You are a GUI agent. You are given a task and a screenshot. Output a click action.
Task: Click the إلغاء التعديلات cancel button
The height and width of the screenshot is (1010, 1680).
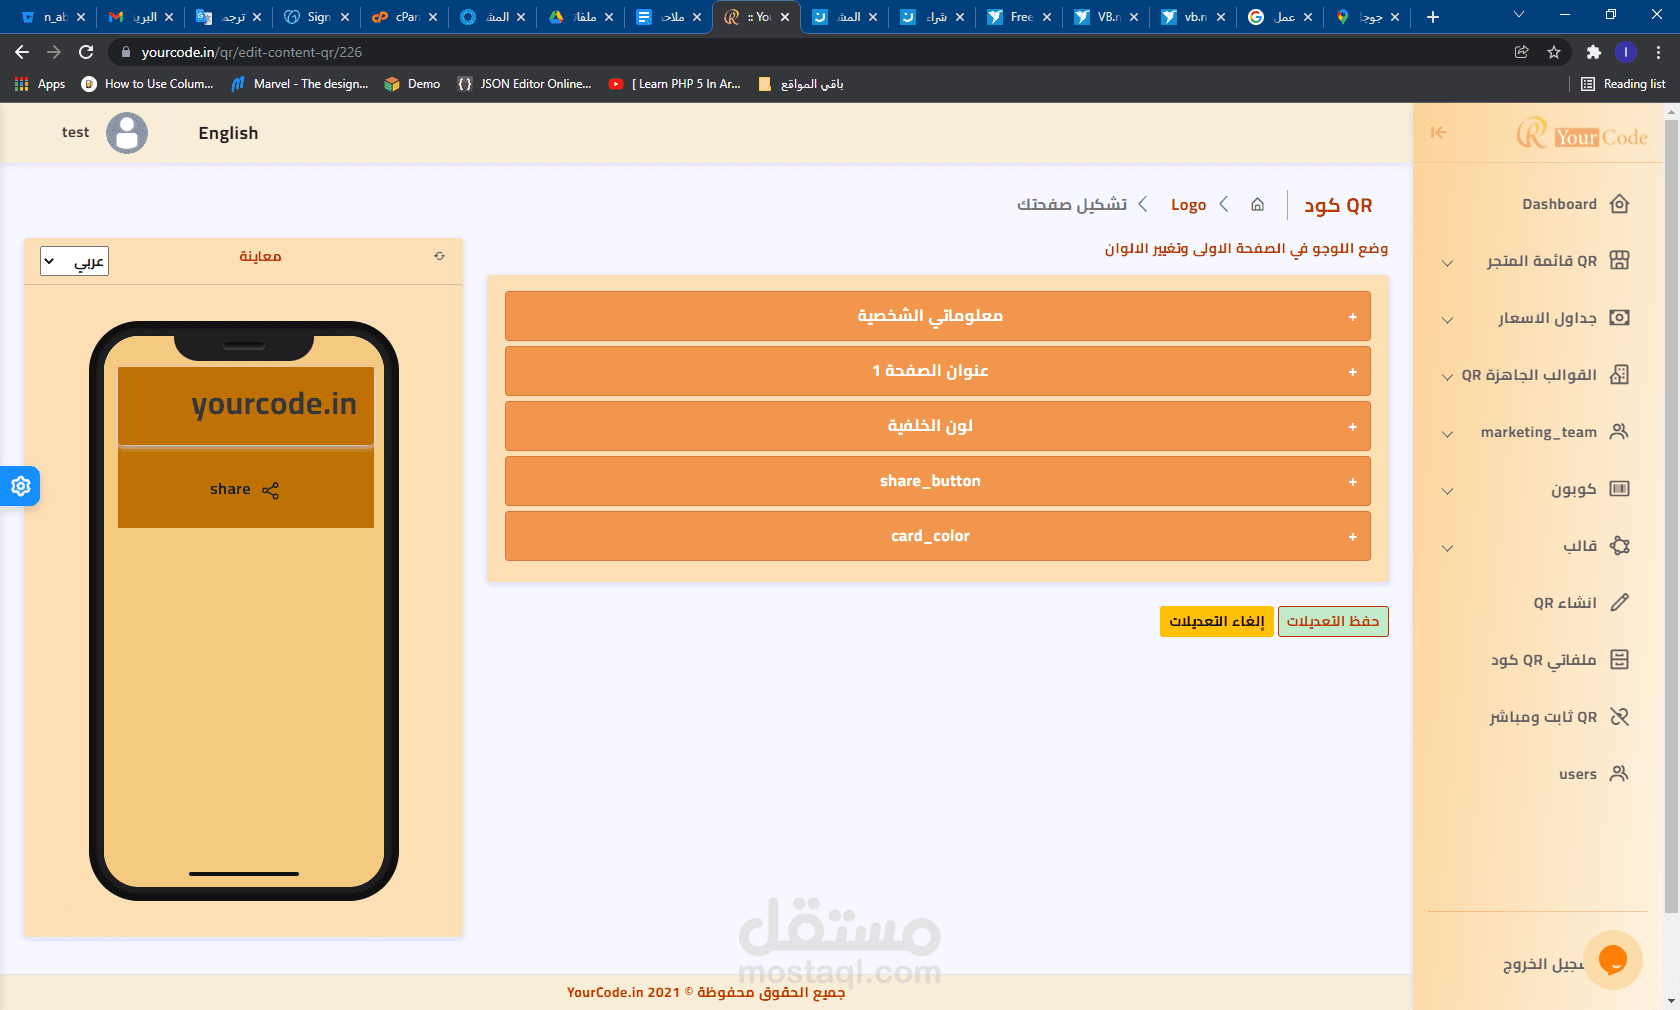pos(1216,621)
